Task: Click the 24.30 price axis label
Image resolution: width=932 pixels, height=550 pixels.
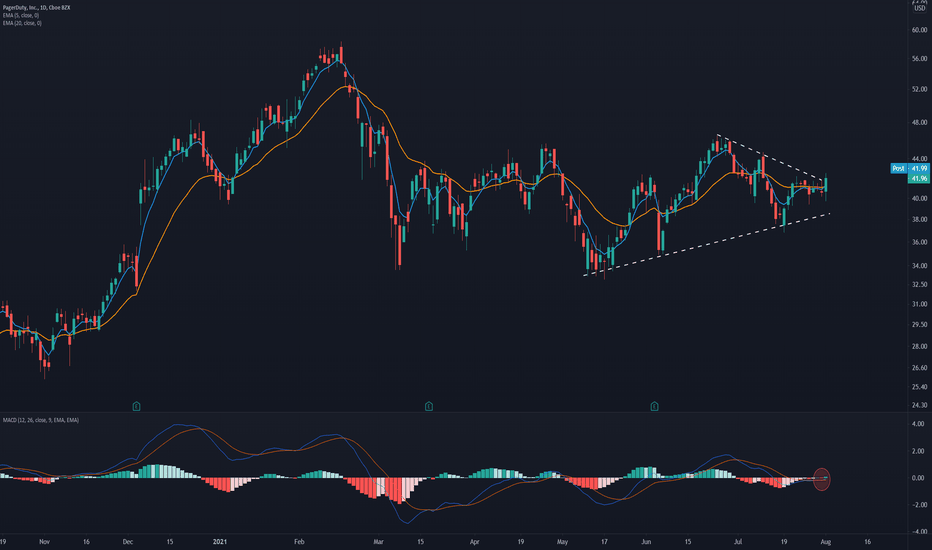Action: click(919, 406)
